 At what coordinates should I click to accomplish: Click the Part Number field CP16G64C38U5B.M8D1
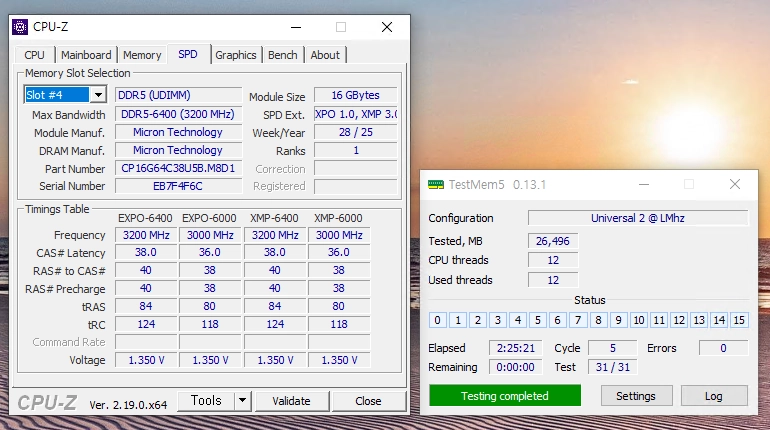tap(178, 168)
